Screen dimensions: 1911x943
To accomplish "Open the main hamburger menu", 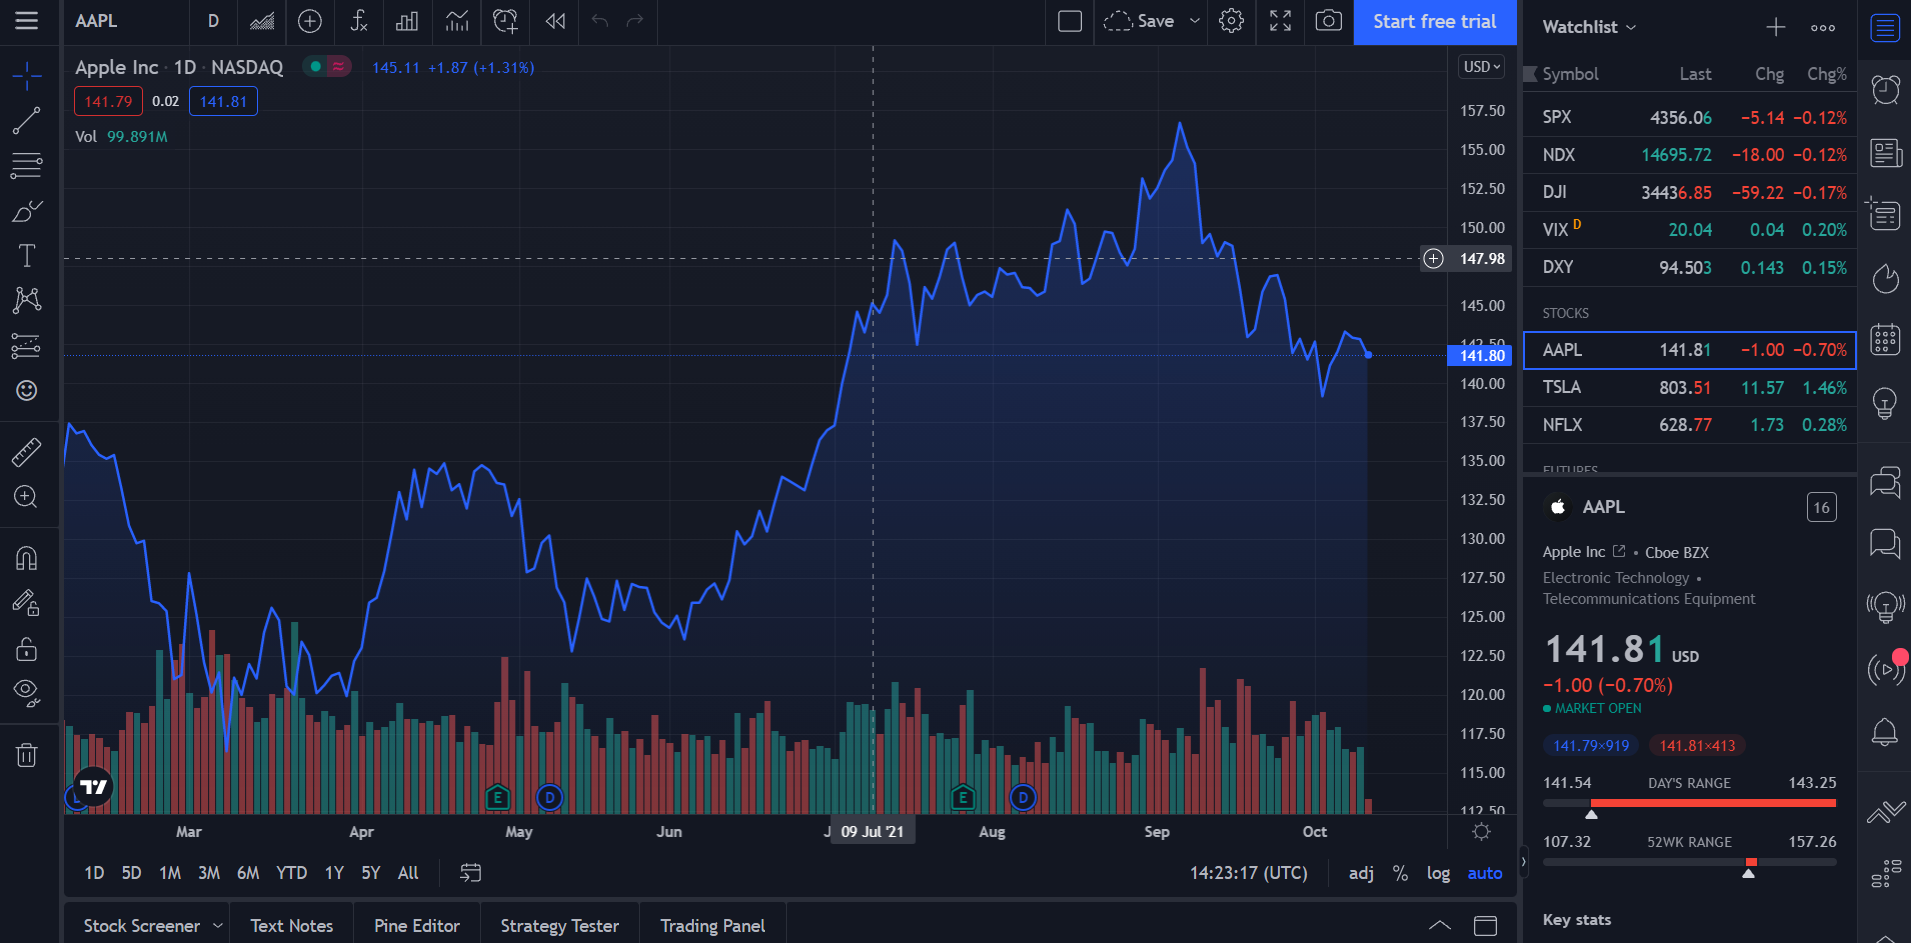I will click(x=27, y=21).
